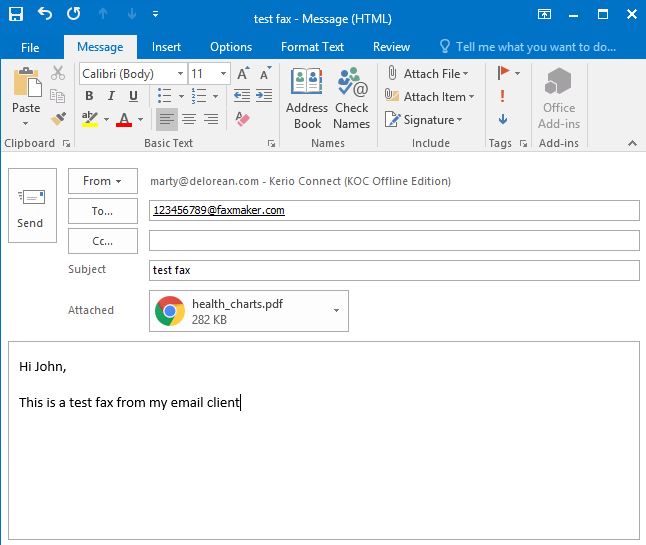
Task: Toggle italic formatting
Action: coord(111,96)
